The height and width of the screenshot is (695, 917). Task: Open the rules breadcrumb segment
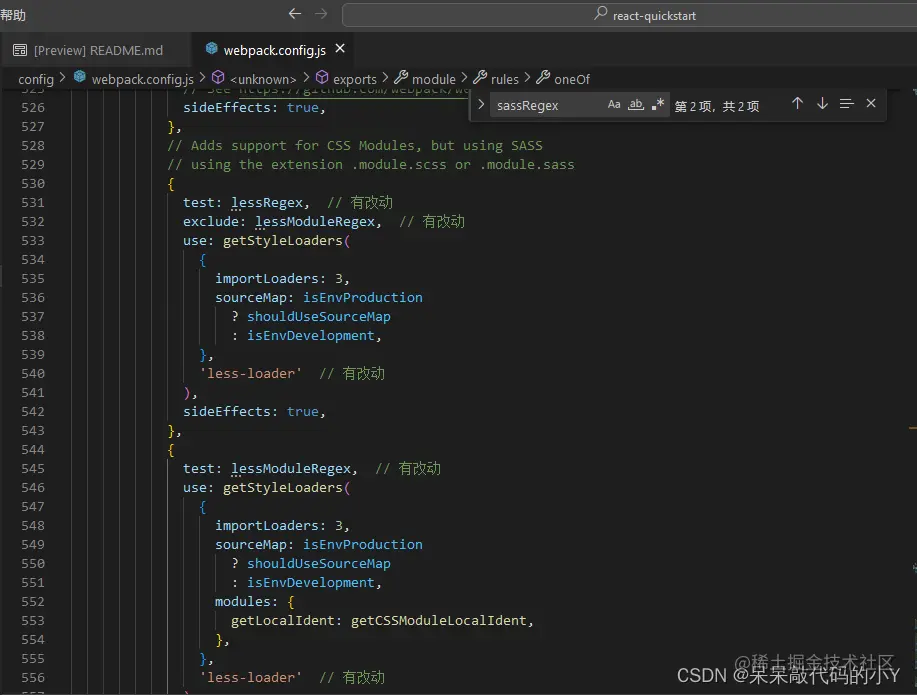(504, 79)
